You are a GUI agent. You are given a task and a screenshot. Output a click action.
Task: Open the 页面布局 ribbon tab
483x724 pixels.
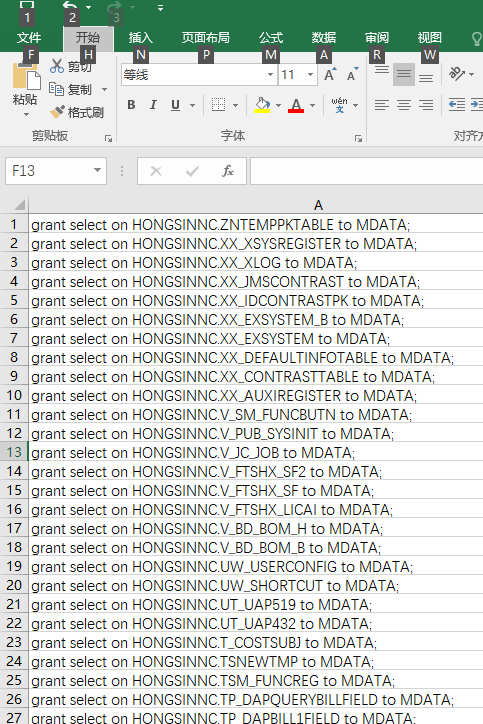(x=205, y=37)
